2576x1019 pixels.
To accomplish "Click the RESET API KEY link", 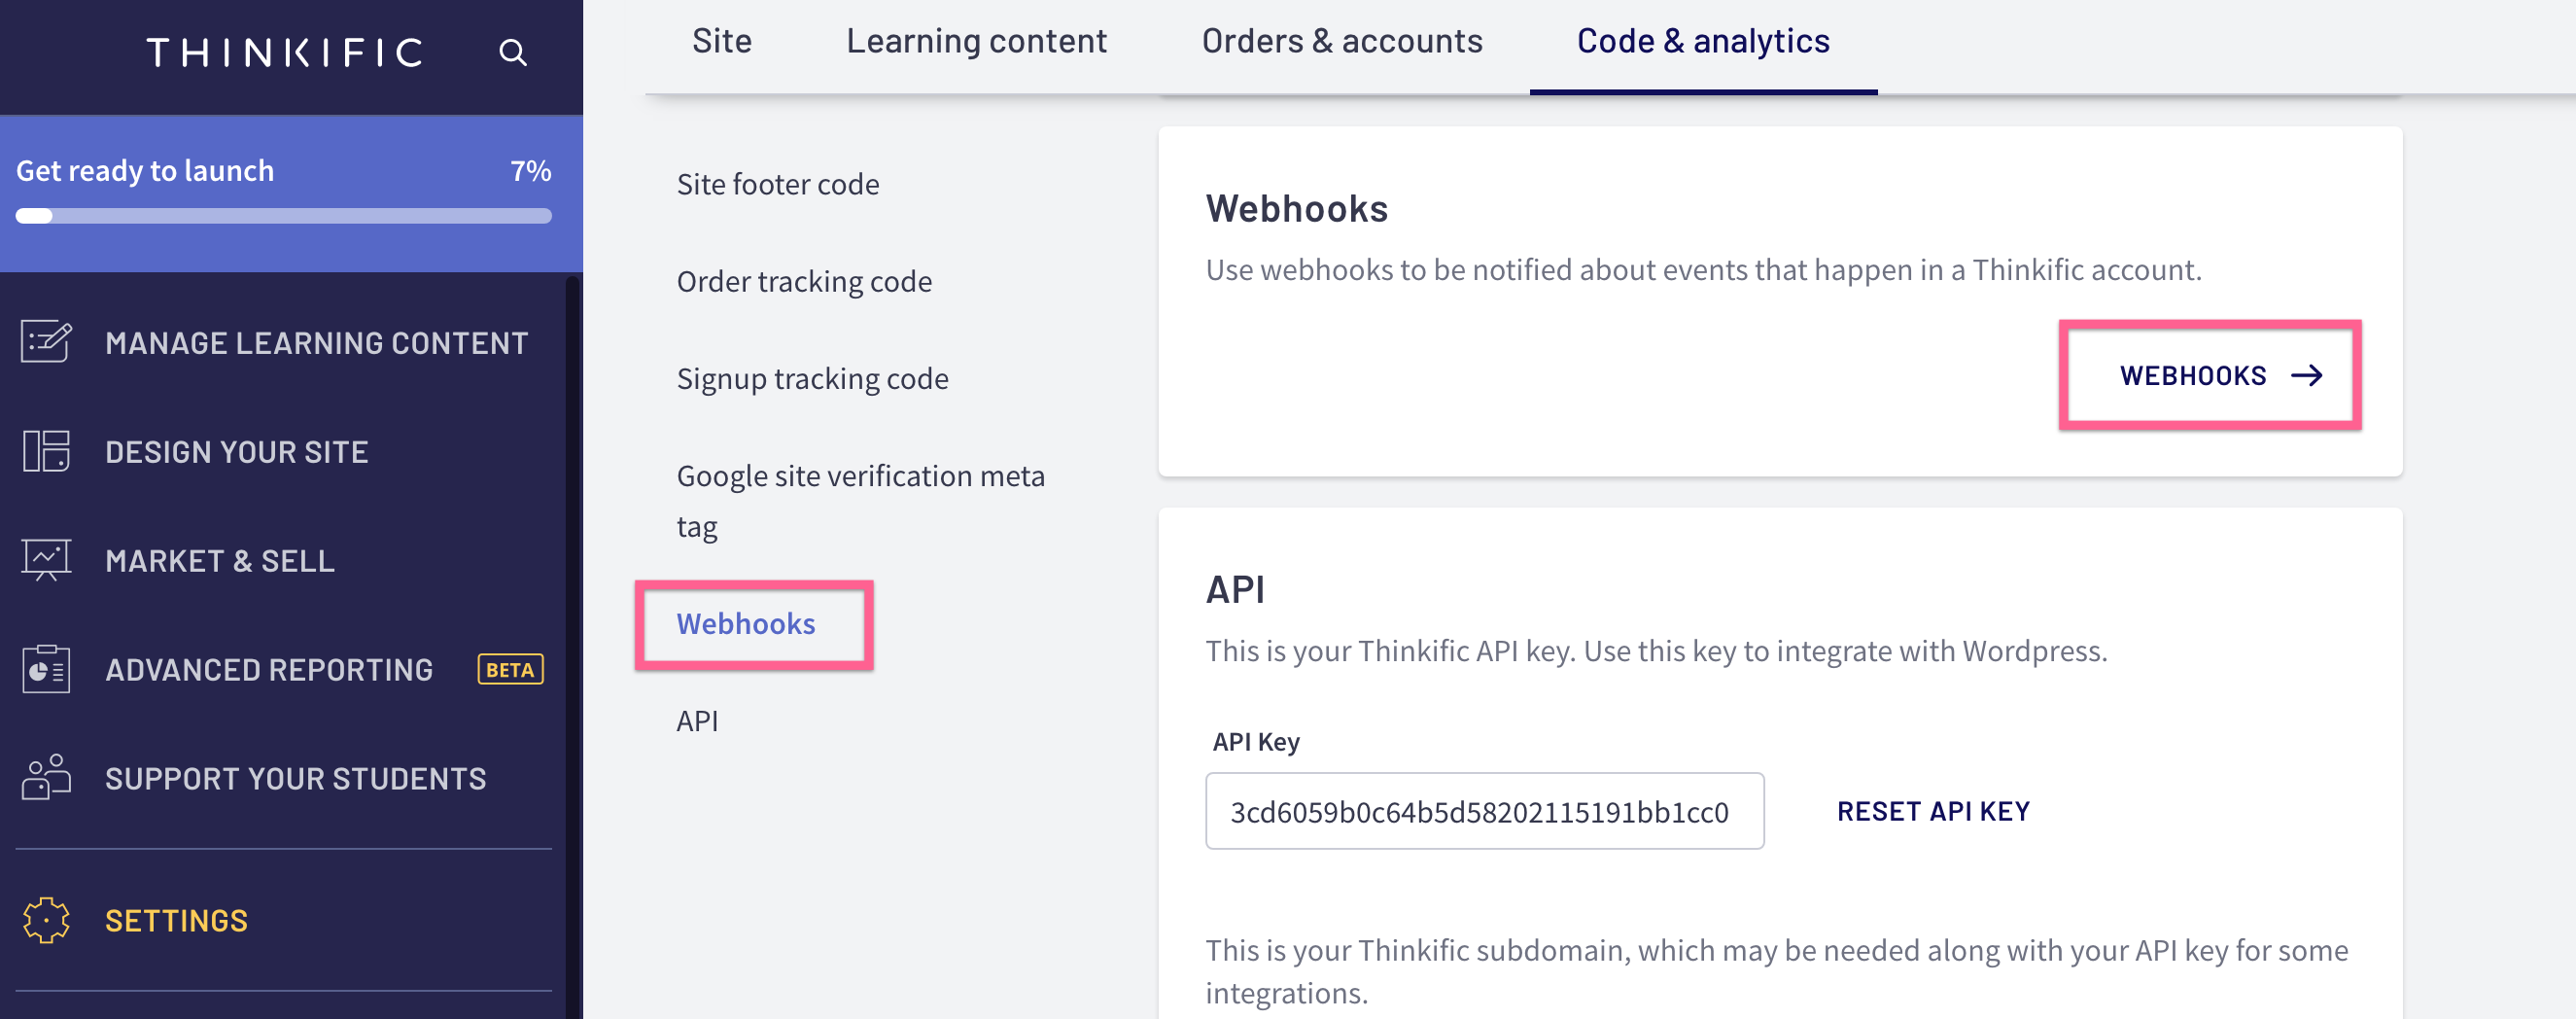I will (1933, 811).
